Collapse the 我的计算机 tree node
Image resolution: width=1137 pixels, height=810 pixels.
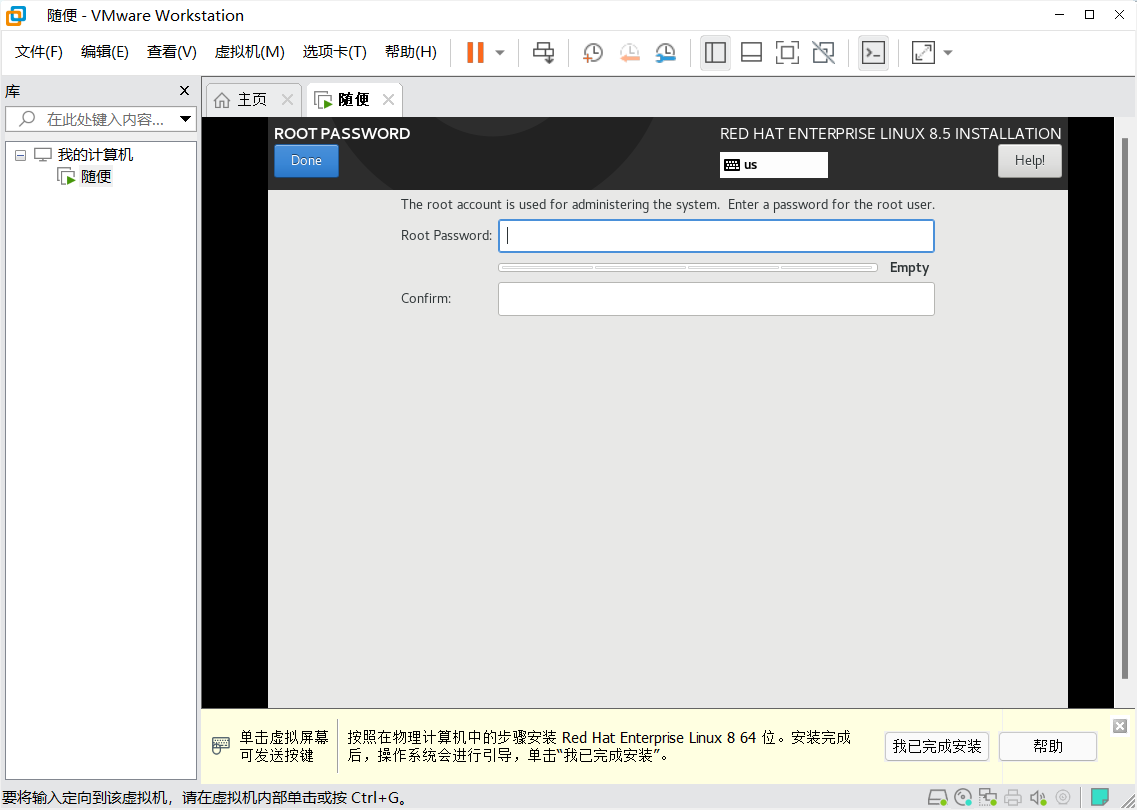[20, 155]
